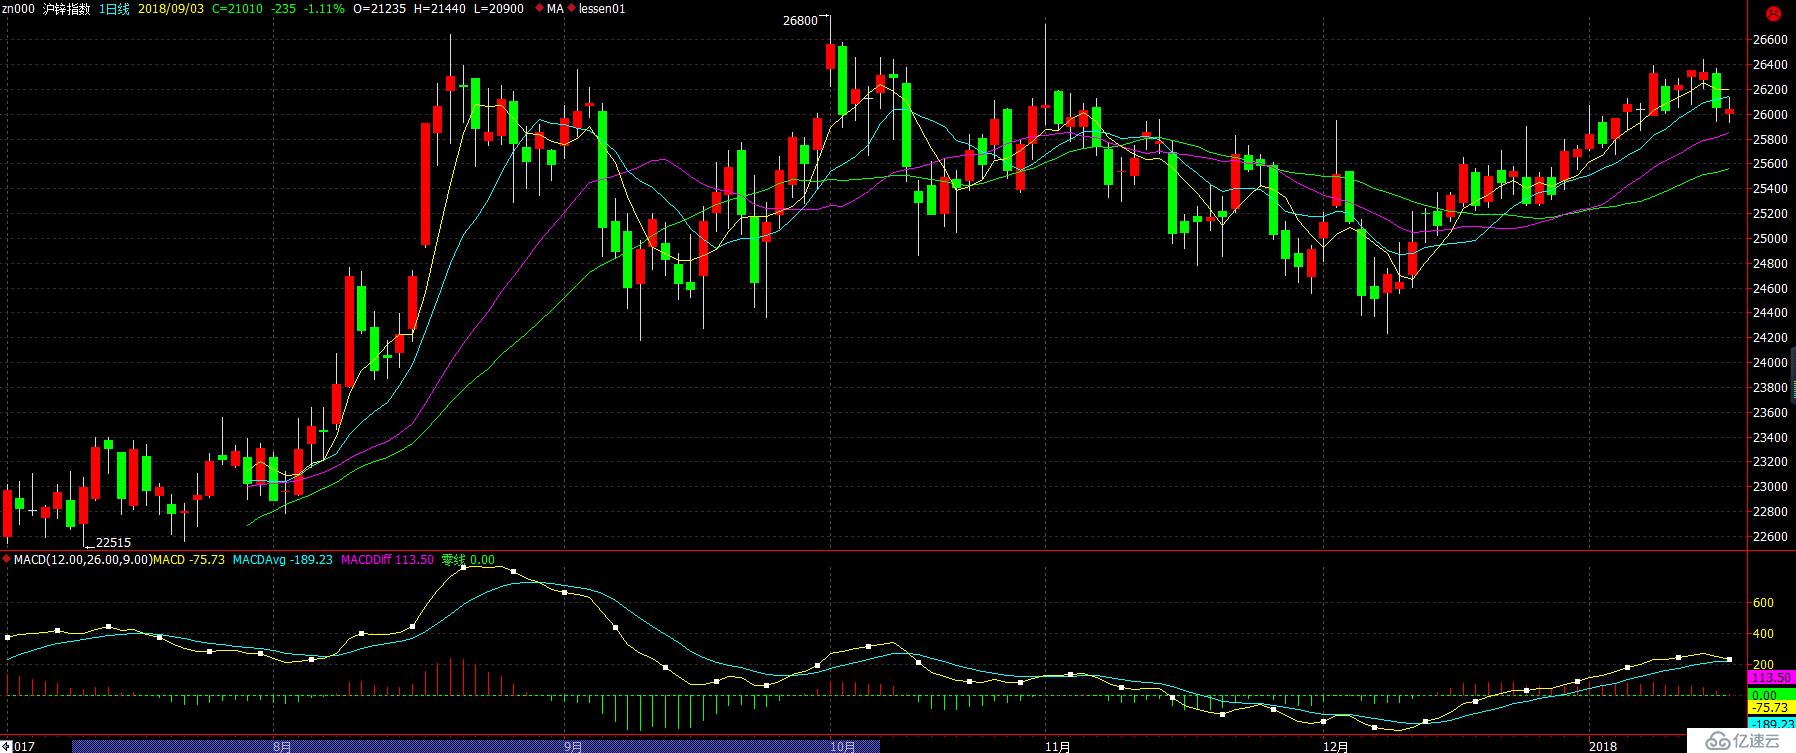Click the 26800 high price marker

800,20
